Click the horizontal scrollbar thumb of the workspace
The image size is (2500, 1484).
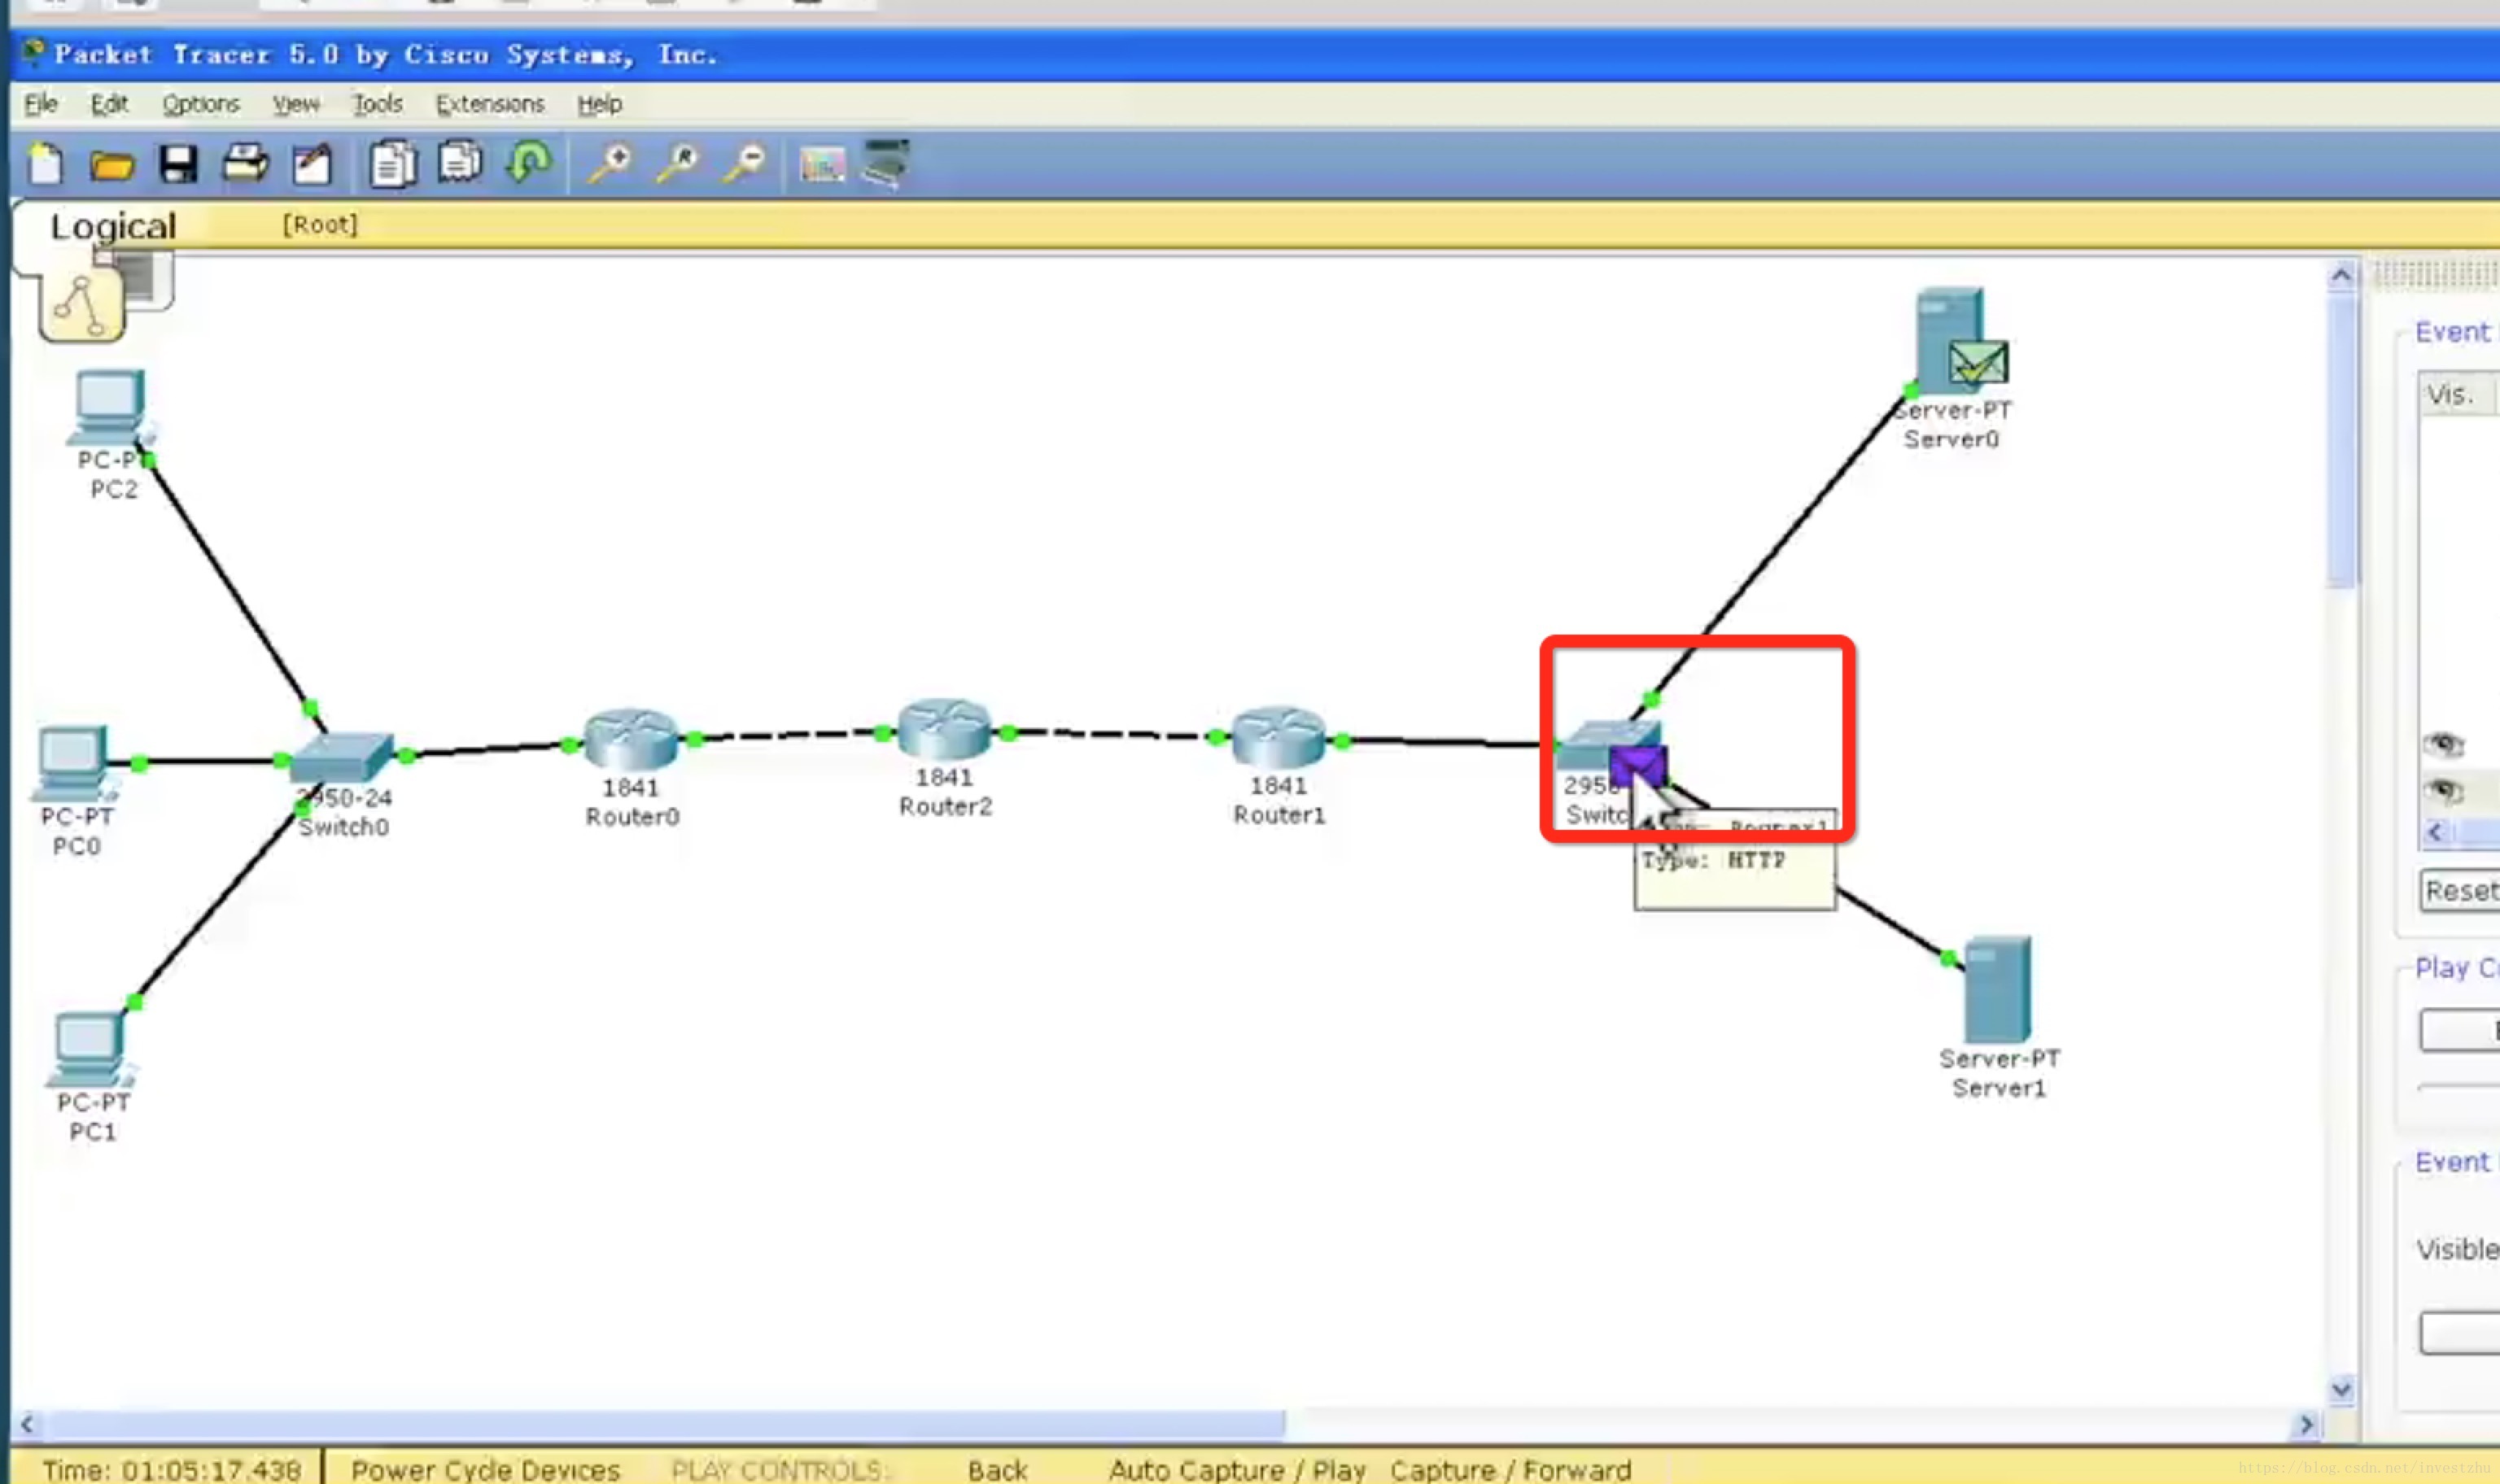pos(666,1424)
